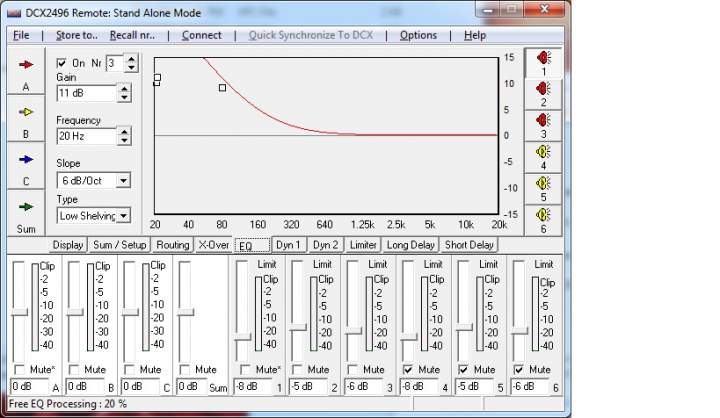Viewport: 720px width, 418px height.
Task: Toggle Mute for input A
Action: [19, 369]
